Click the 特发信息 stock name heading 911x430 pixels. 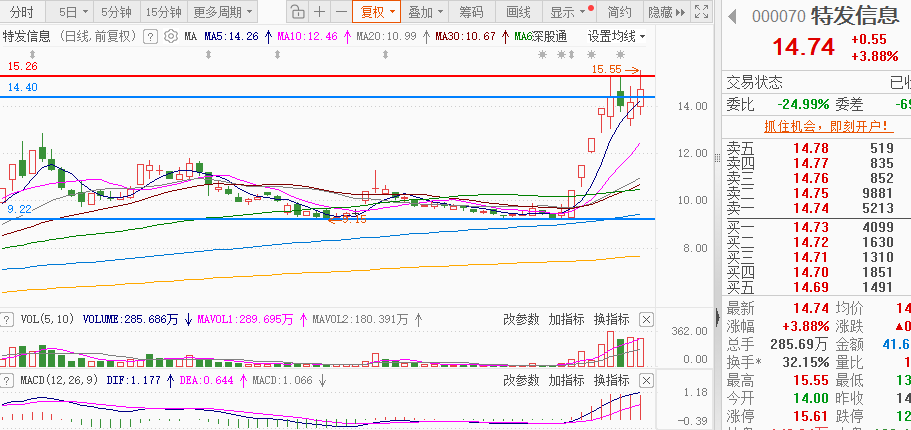855,16
